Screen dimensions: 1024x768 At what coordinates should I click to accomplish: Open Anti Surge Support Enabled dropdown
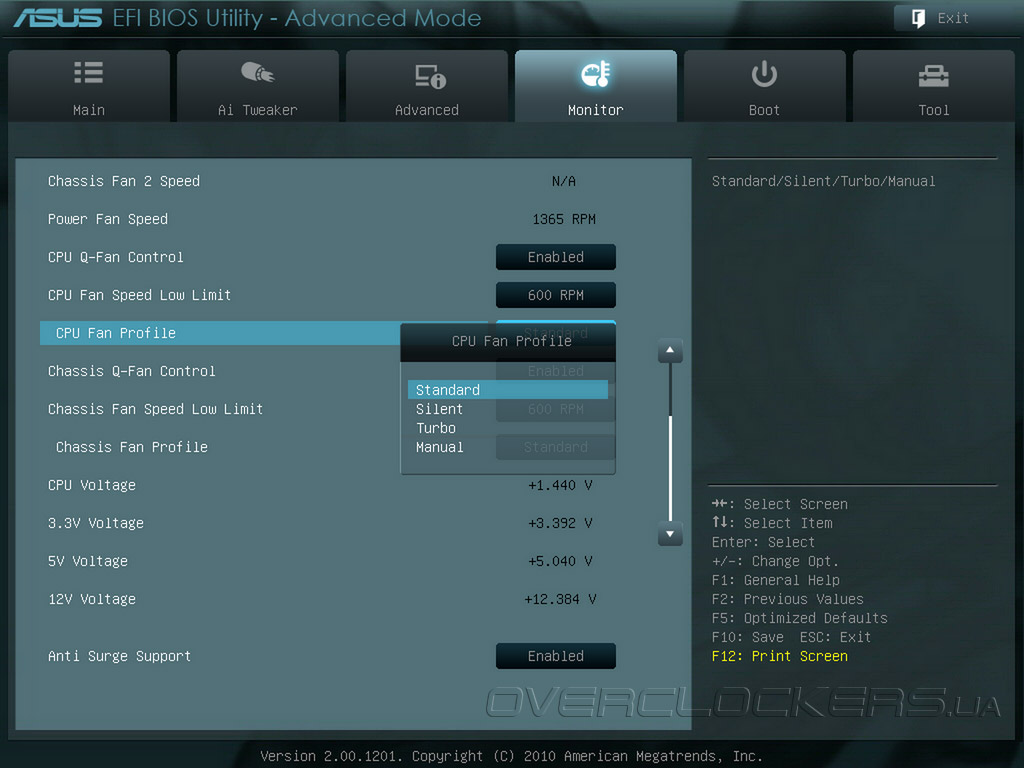coord(556,656)
